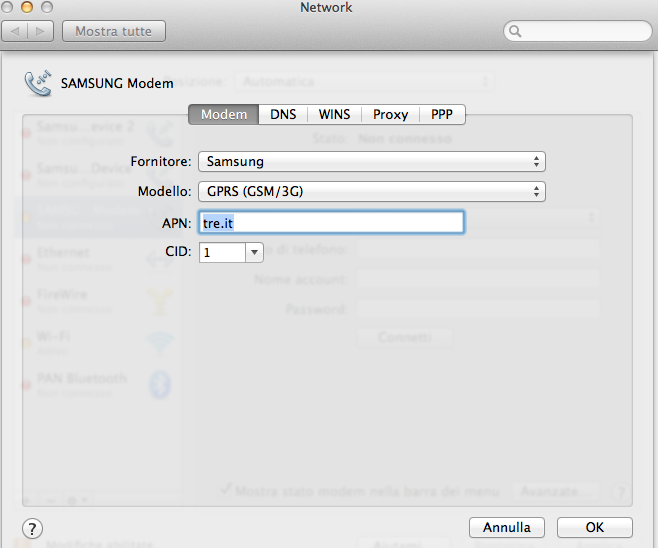Image resolution: width=658 pixels, height=548 pixels.
Task: Open the Fornitore dropdown showing Samsung
Action: click(372, 162)
